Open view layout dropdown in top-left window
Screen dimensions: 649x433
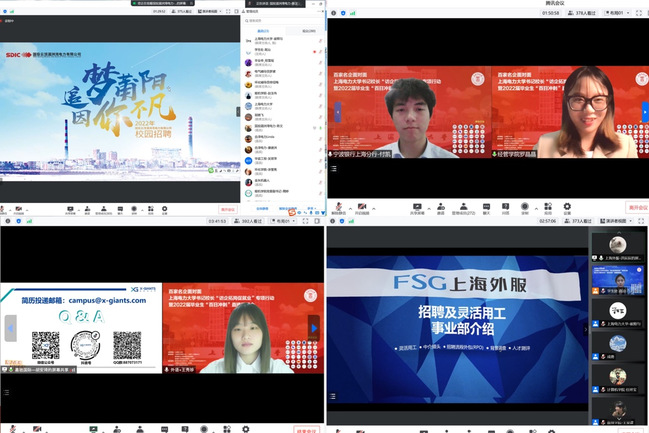pyautogui.click(x=210, y=11)
